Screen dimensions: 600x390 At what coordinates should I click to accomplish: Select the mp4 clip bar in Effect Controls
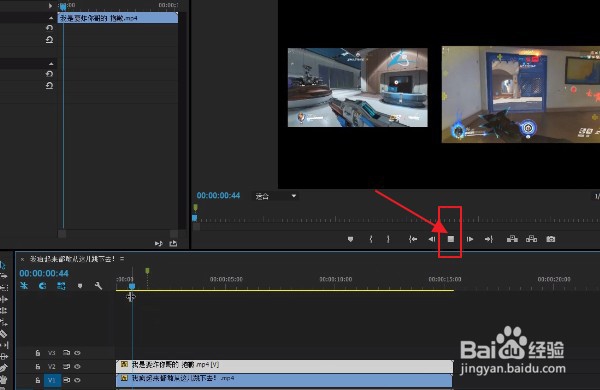118,18
